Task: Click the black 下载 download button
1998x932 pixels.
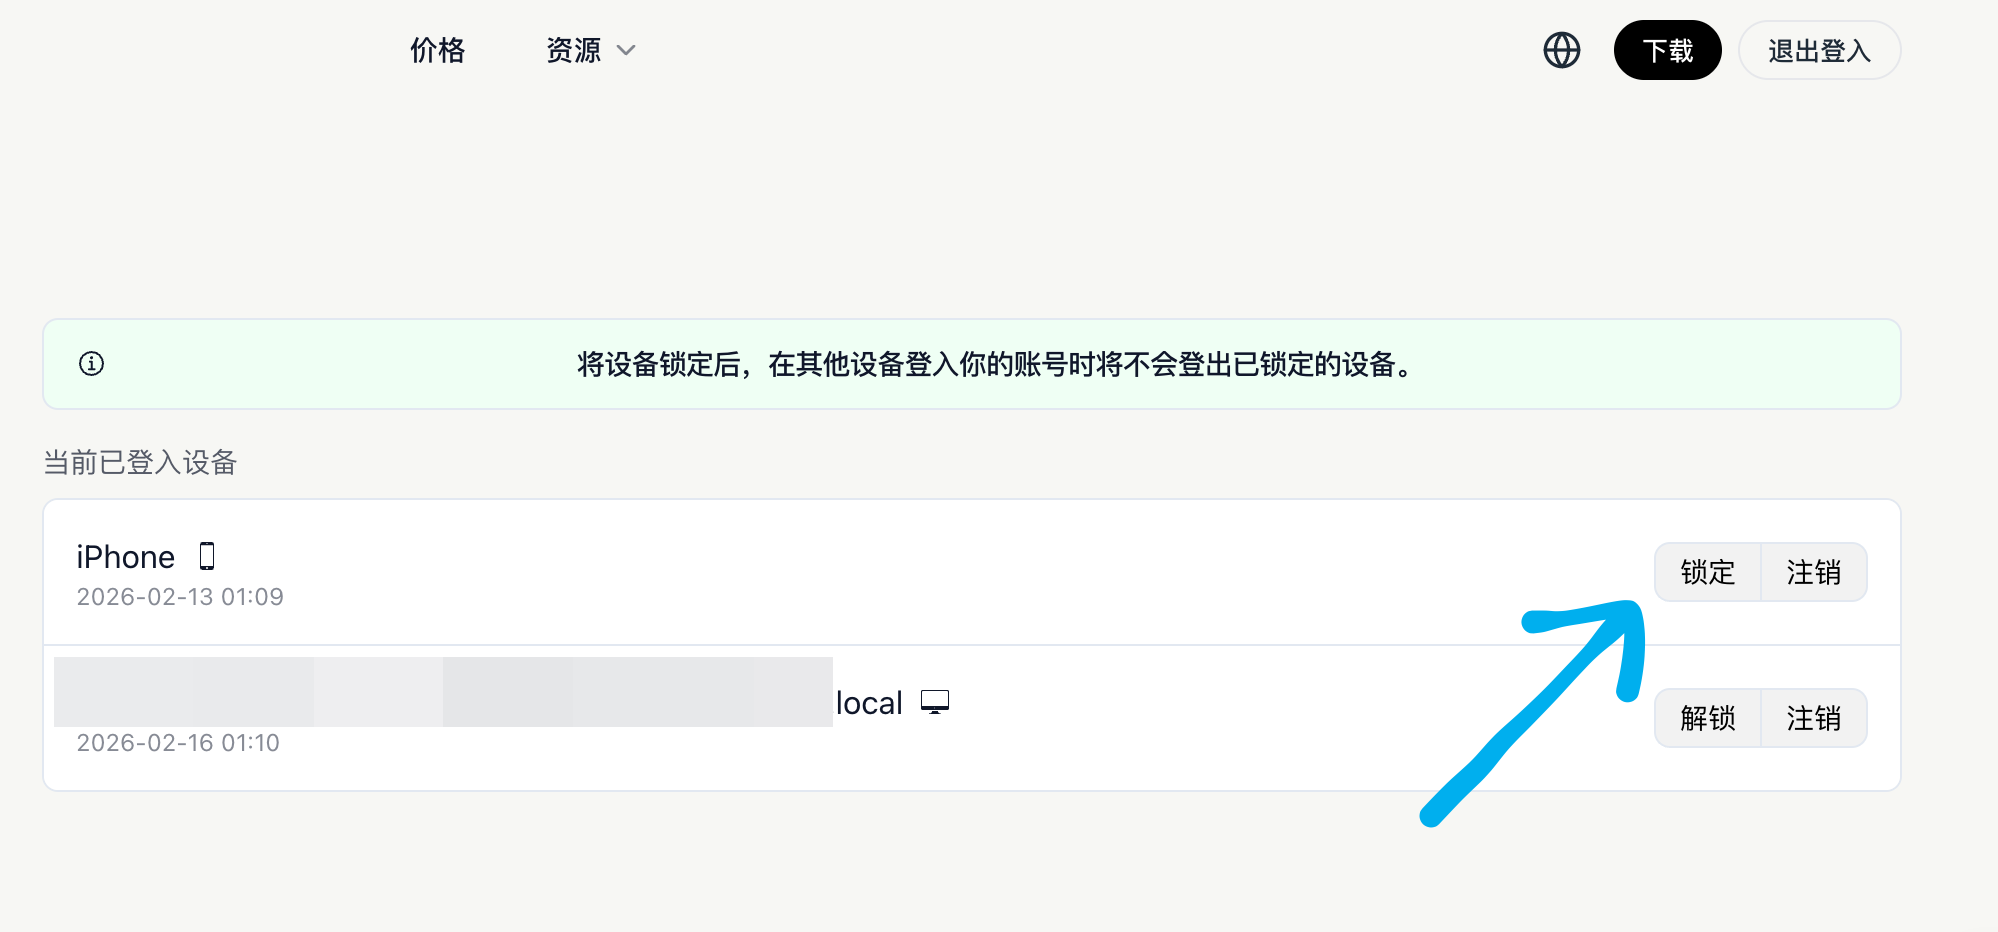Action: (x=1667, y=50)
